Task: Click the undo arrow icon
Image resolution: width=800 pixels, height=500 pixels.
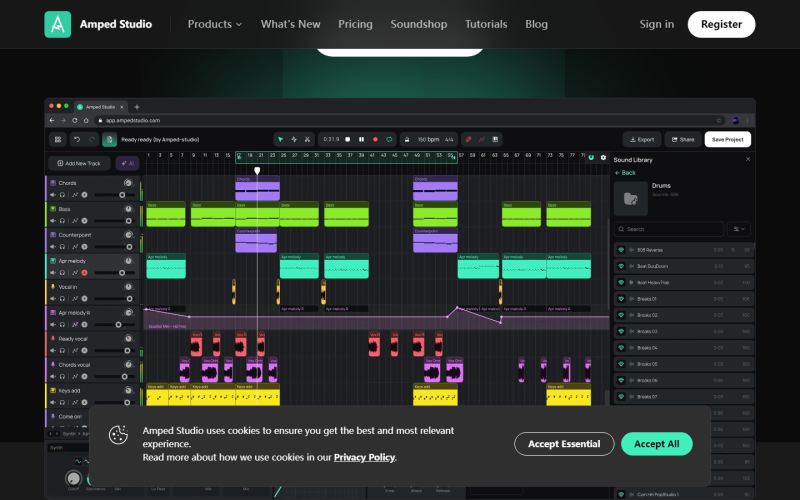Action: [x=77, y=139]
